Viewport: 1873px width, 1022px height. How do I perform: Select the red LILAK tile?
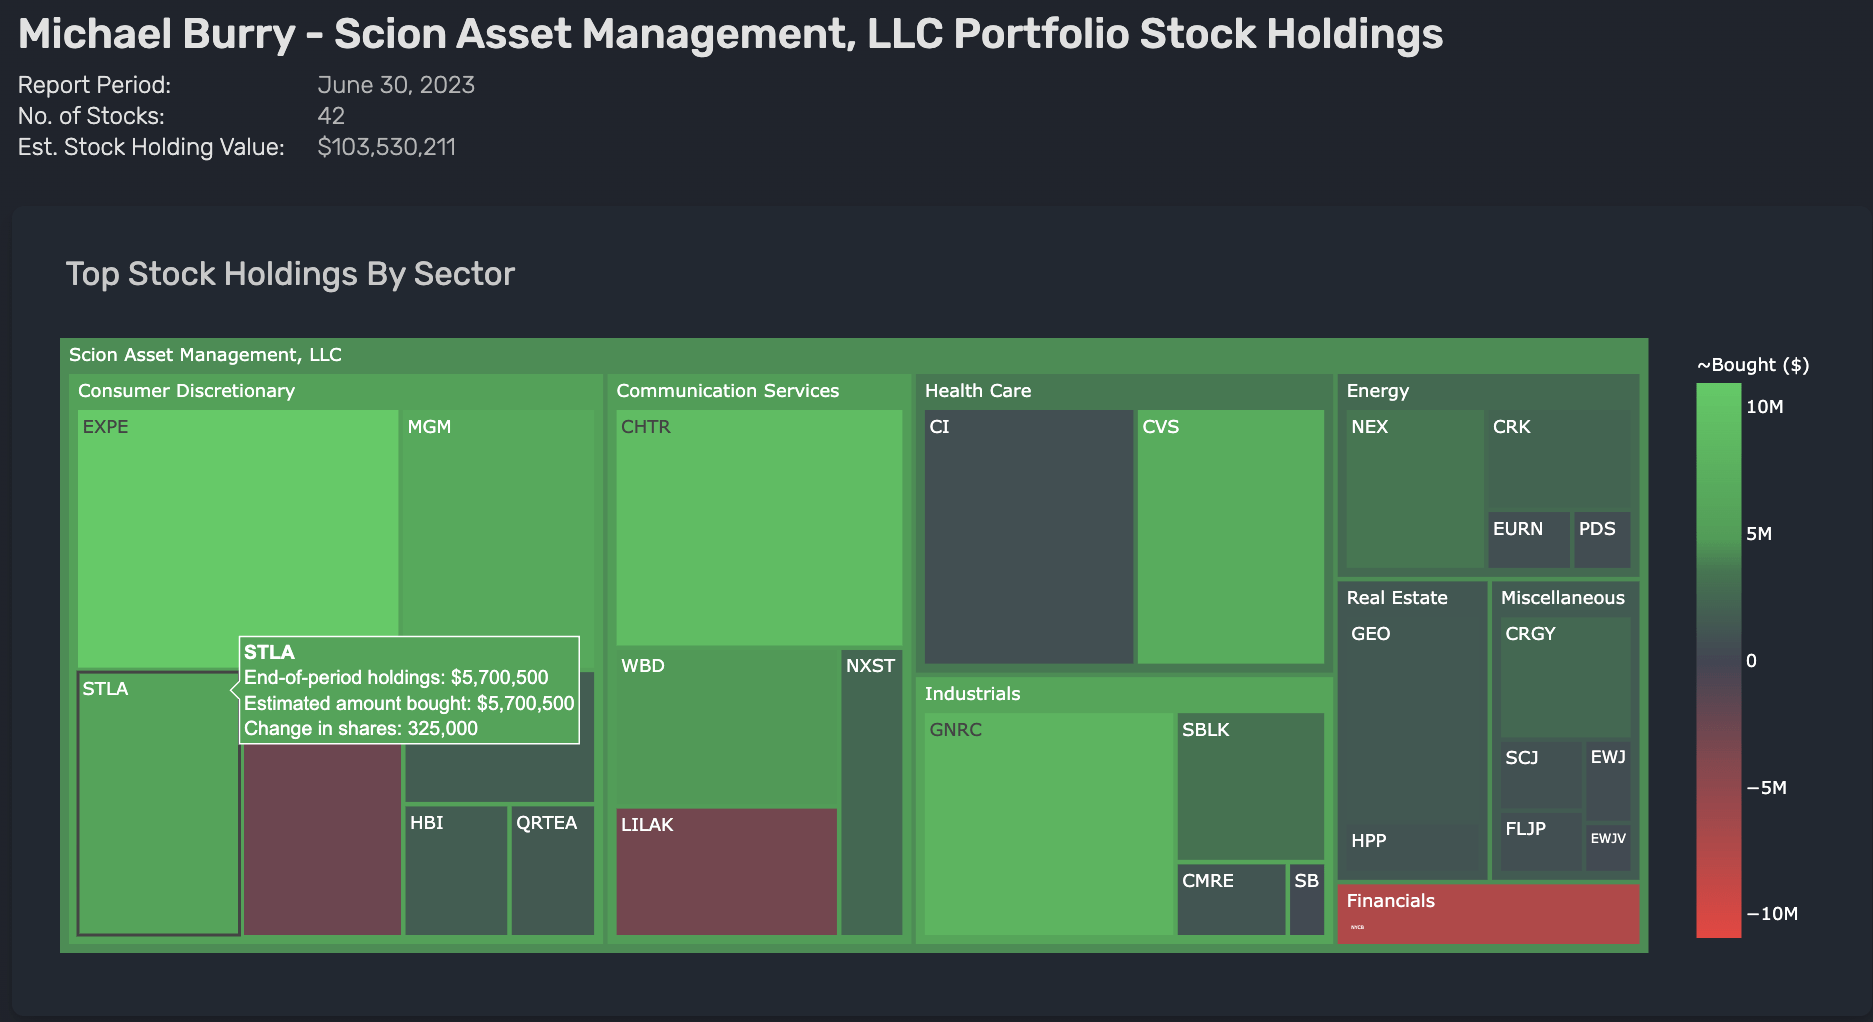[x=726, y=872]
